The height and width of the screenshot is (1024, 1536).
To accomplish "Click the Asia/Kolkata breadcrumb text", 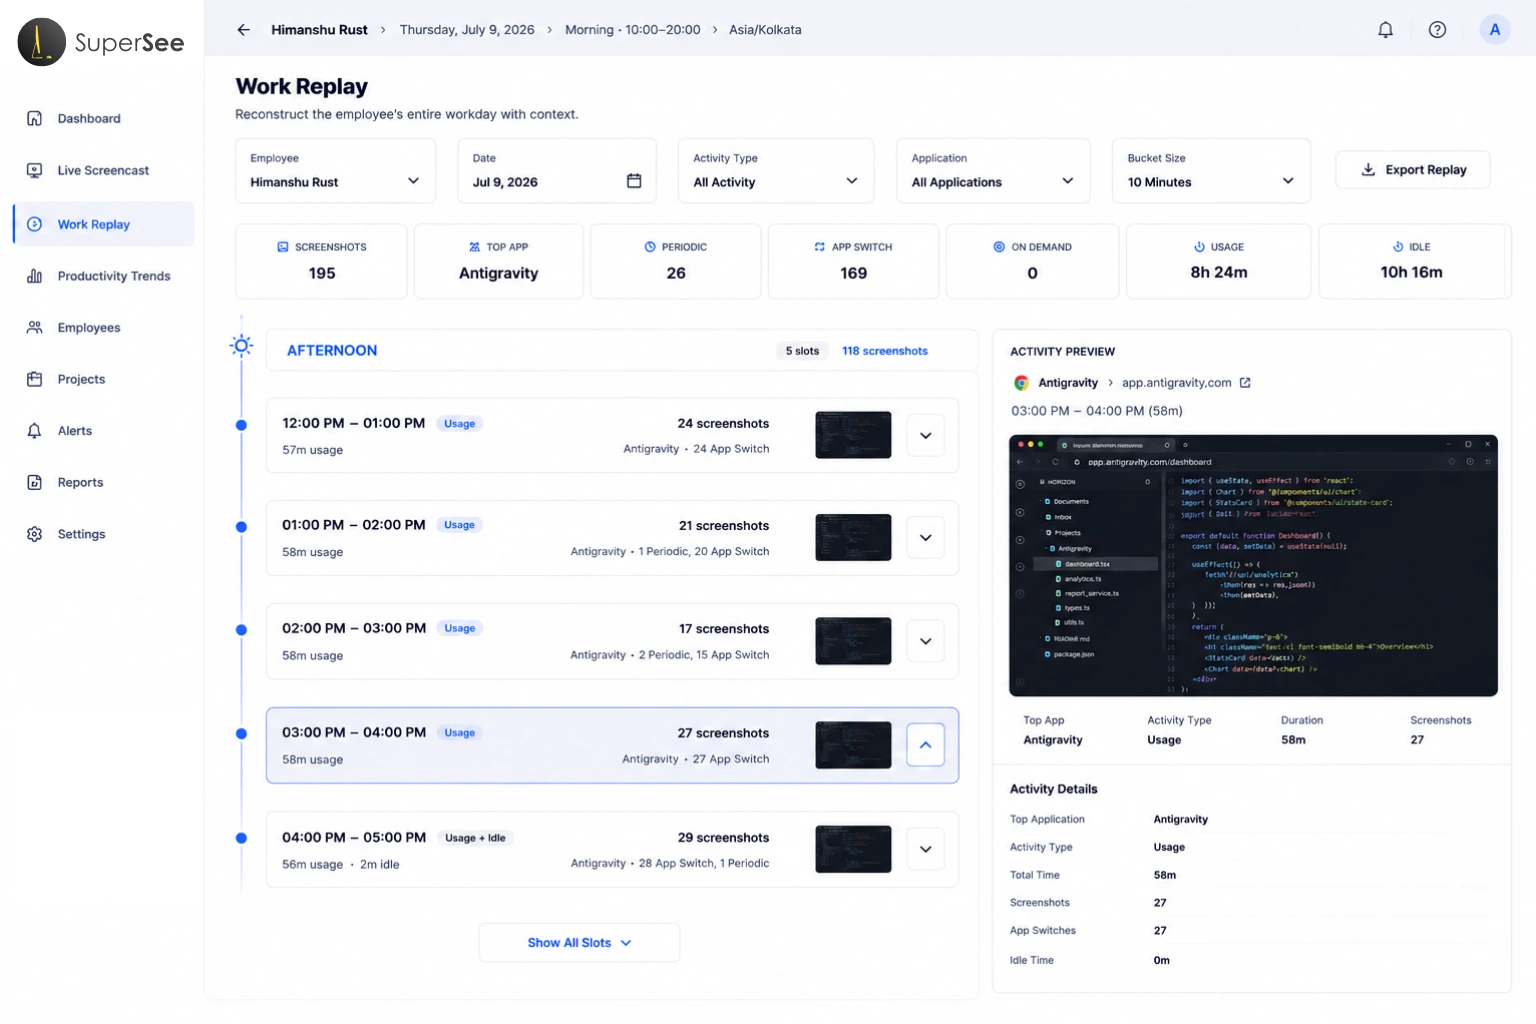I will pos(765,30).
